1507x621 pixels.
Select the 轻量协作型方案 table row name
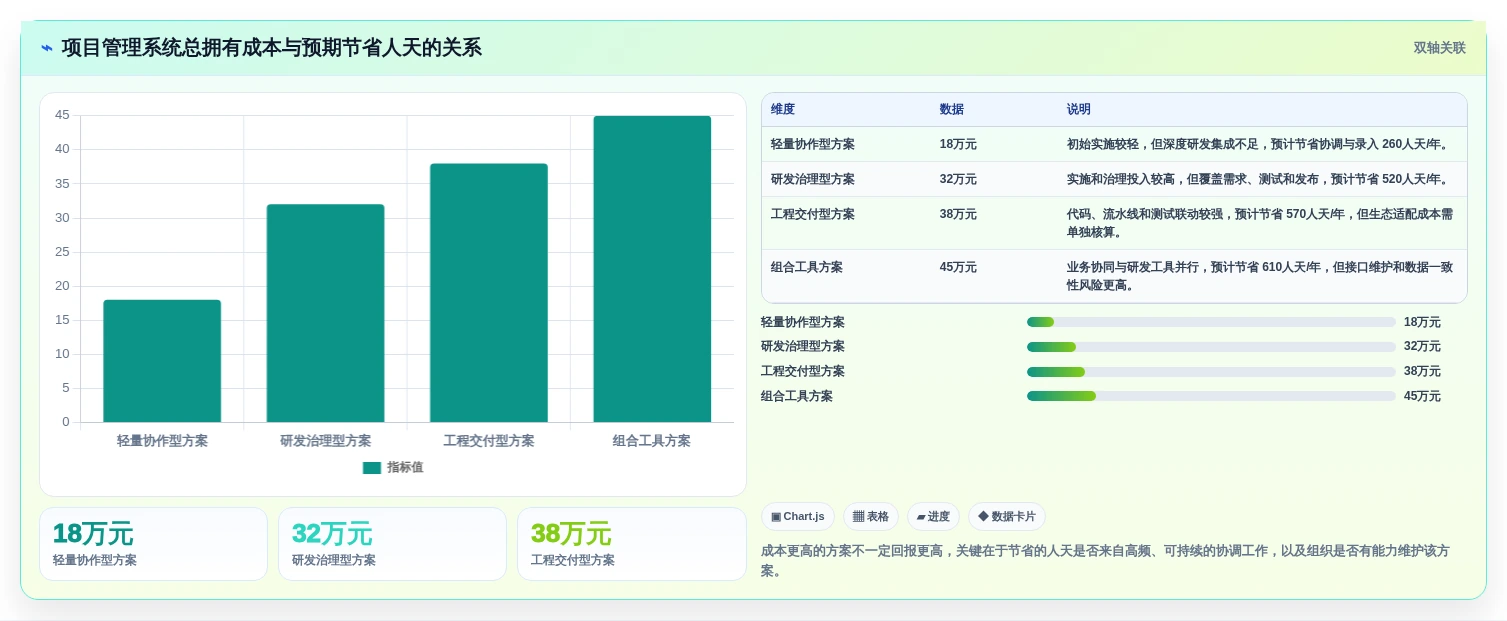(x=813, y=145)
